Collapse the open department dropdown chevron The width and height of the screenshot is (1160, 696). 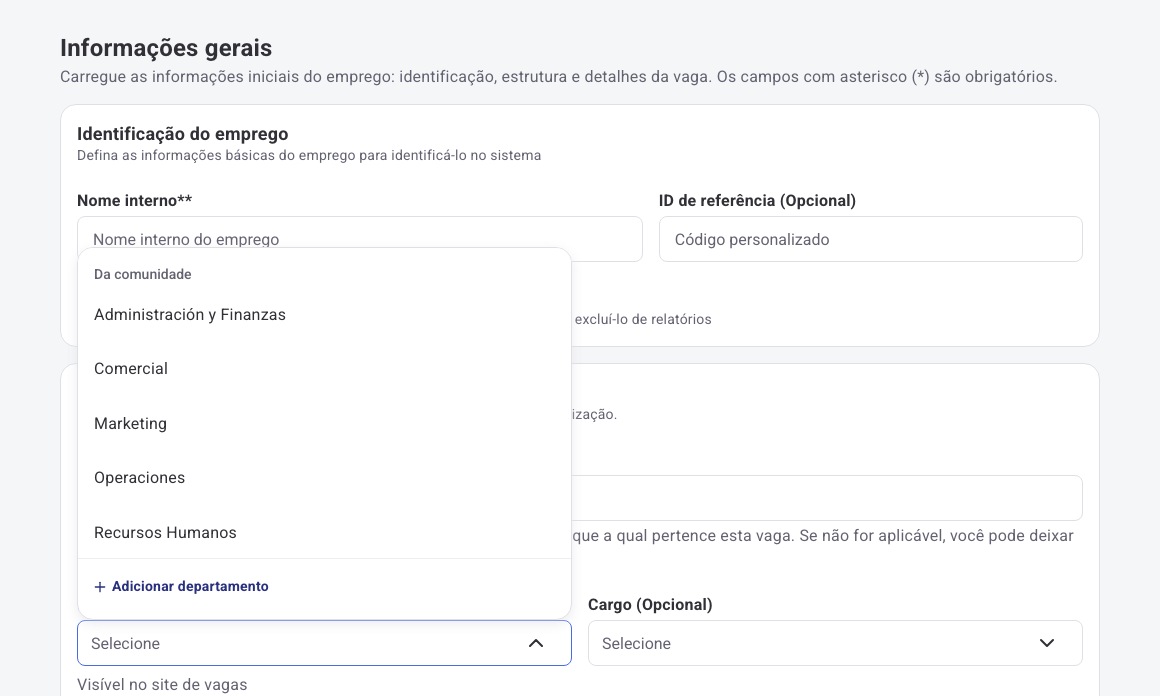536,643
